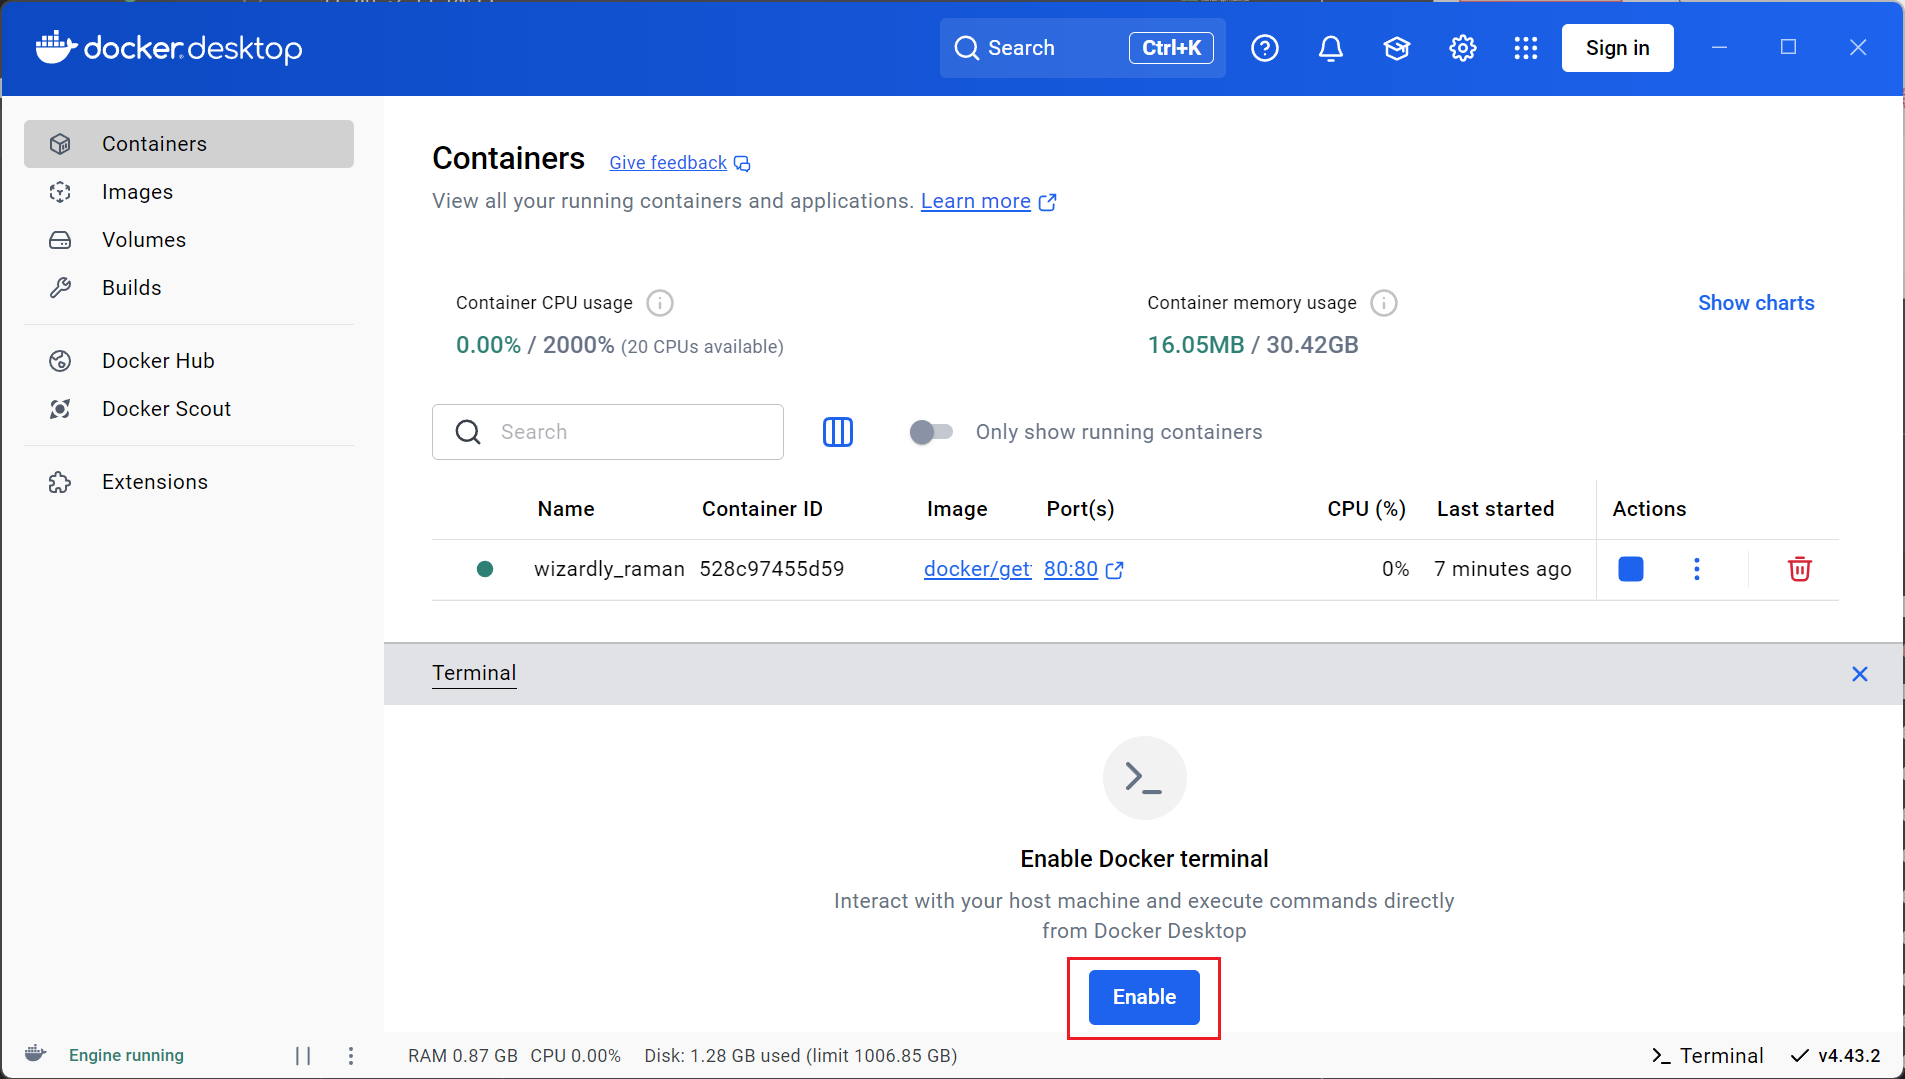Open the Show charts link
The image size is (1905, 1079).
pyautogui.click(x=1754, y=303)
